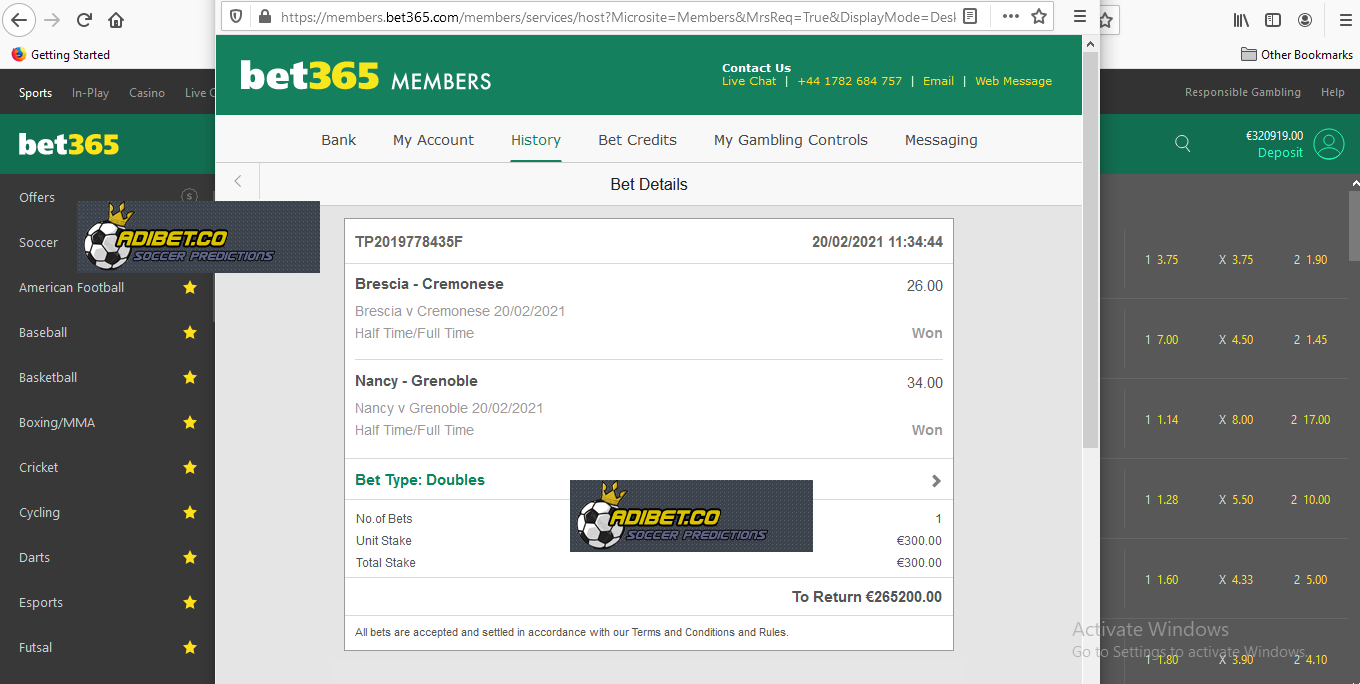Viewport: 1360px width, 684px height.
Task: Open the Bank tab
Action: click(339, 140)
